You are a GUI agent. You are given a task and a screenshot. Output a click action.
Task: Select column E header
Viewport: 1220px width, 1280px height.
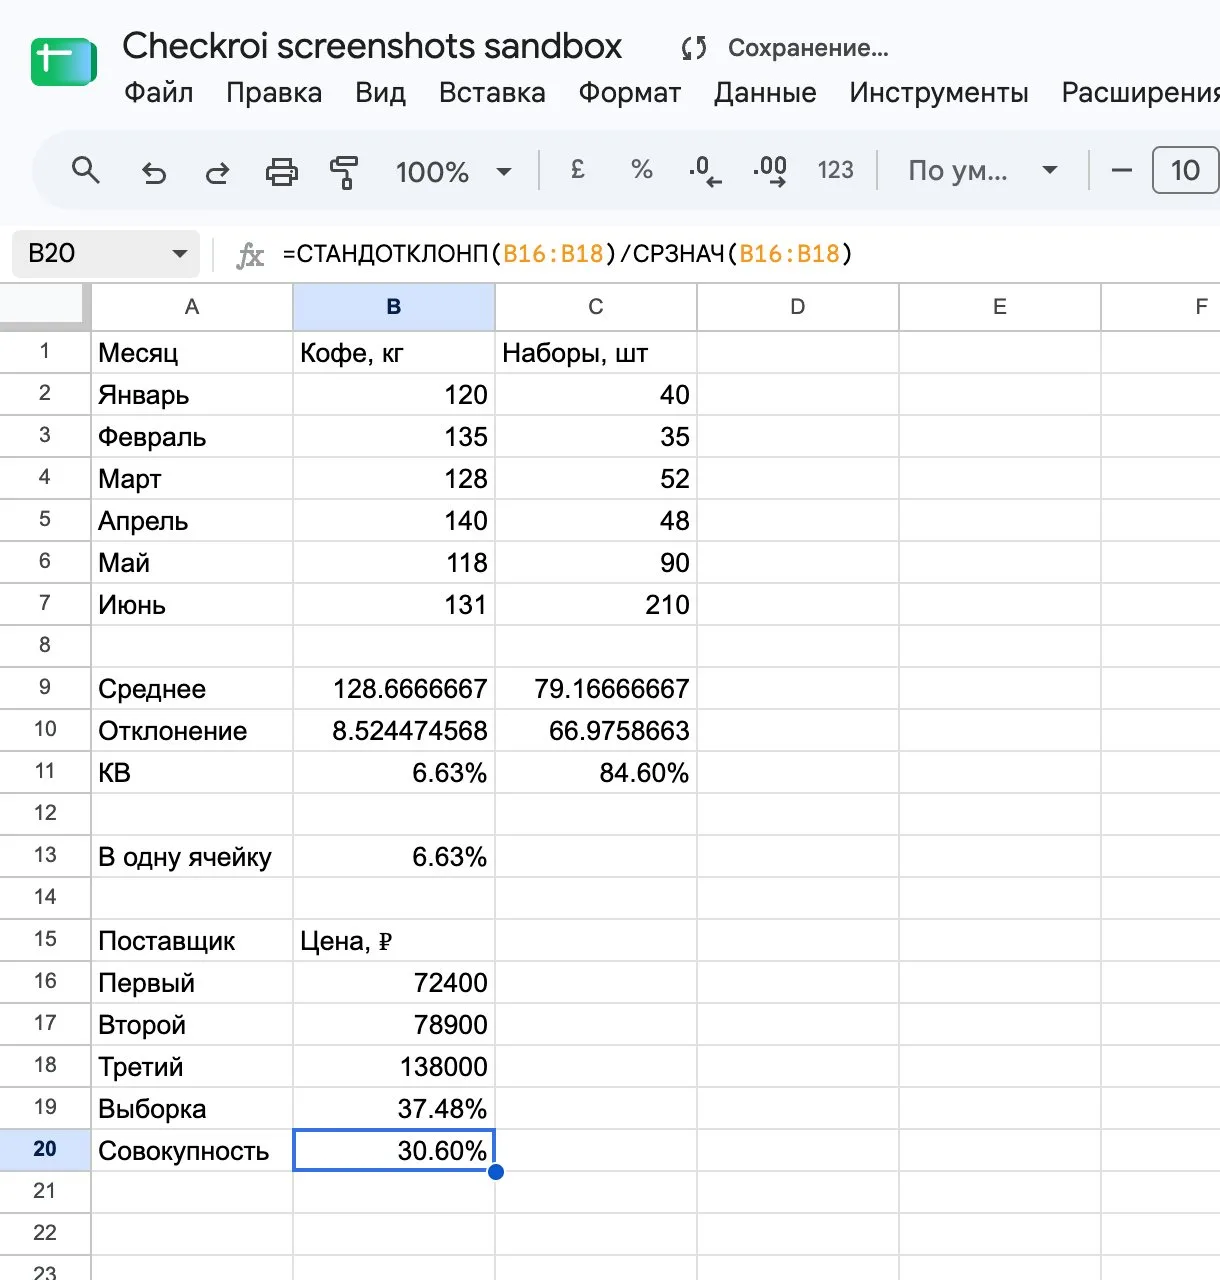1000,307
